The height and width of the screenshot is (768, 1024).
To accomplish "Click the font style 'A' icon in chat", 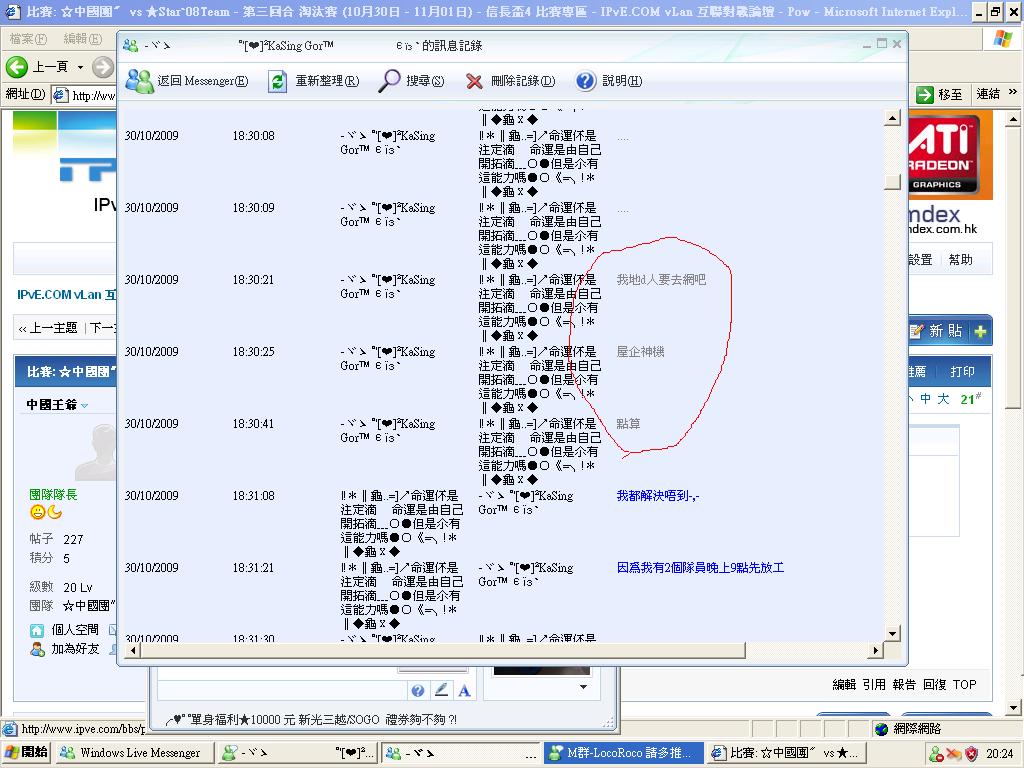I will coord(464,690).
